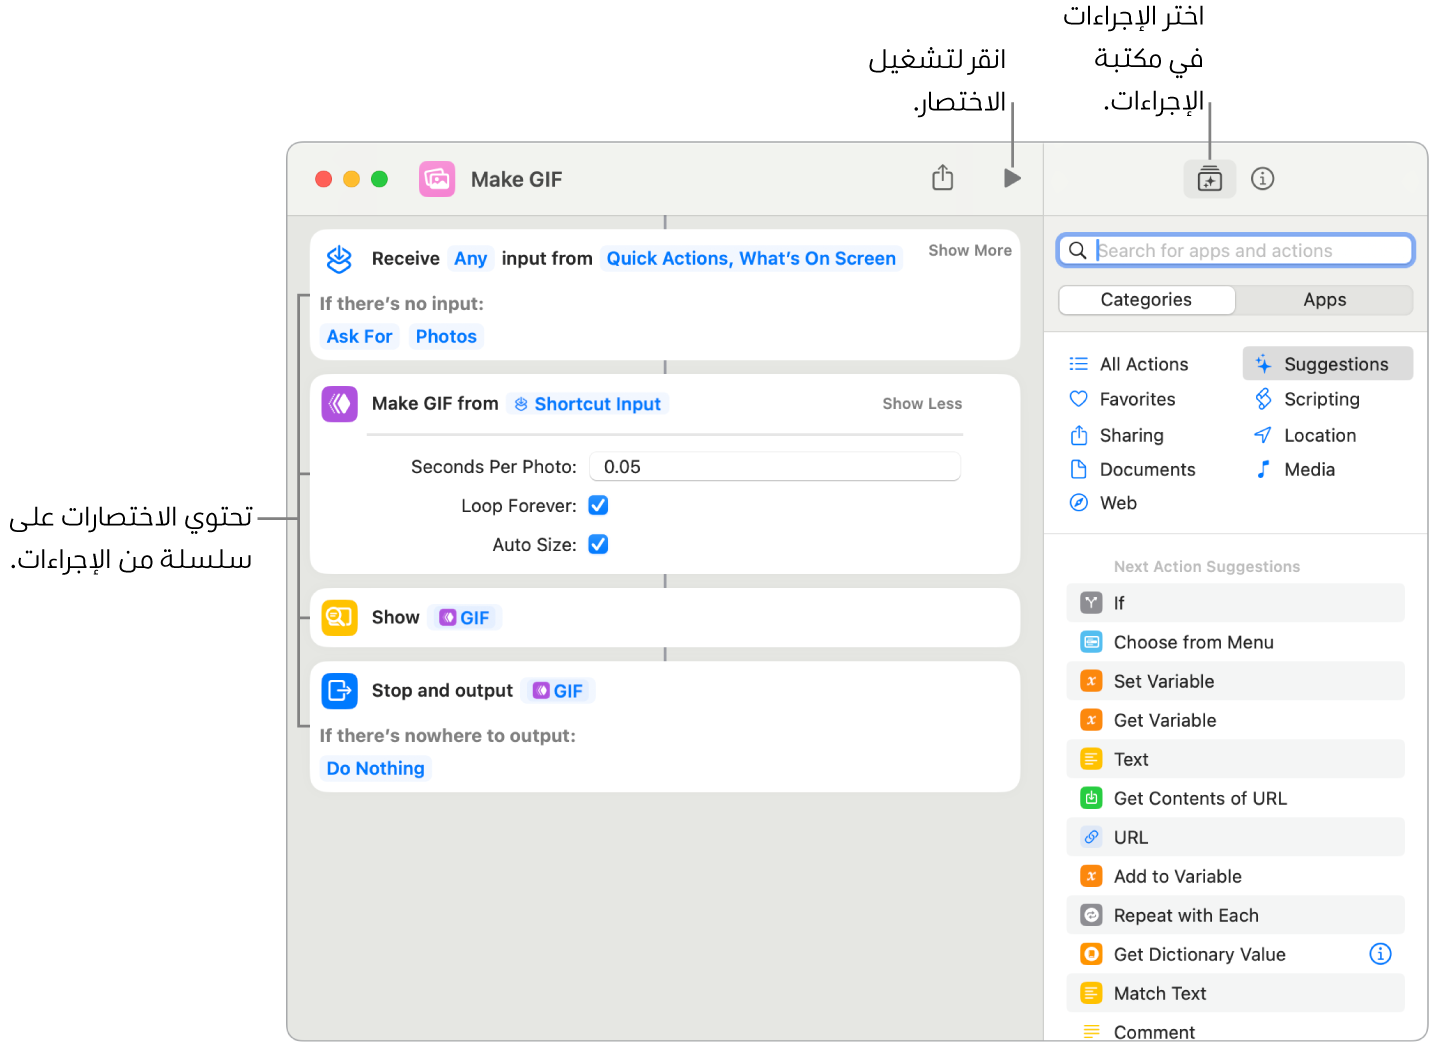Open the Any input type selector
This screenshot has width=1431, height=1043.
(x=470, y=257)
